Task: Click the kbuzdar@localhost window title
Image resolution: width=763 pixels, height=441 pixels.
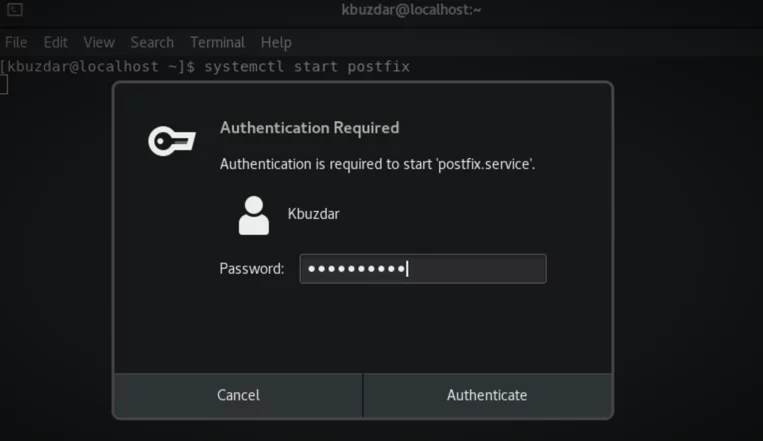Action: click(411, 10)
